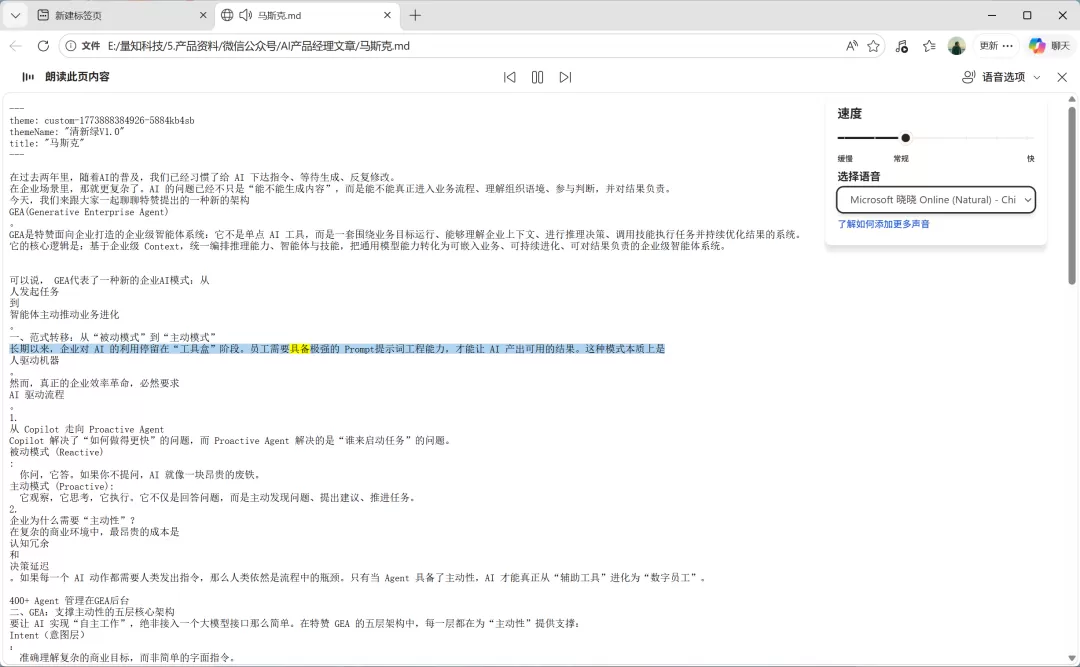Refresh the current page
The height and width of the screenshot is (667, 1080).
43,46
